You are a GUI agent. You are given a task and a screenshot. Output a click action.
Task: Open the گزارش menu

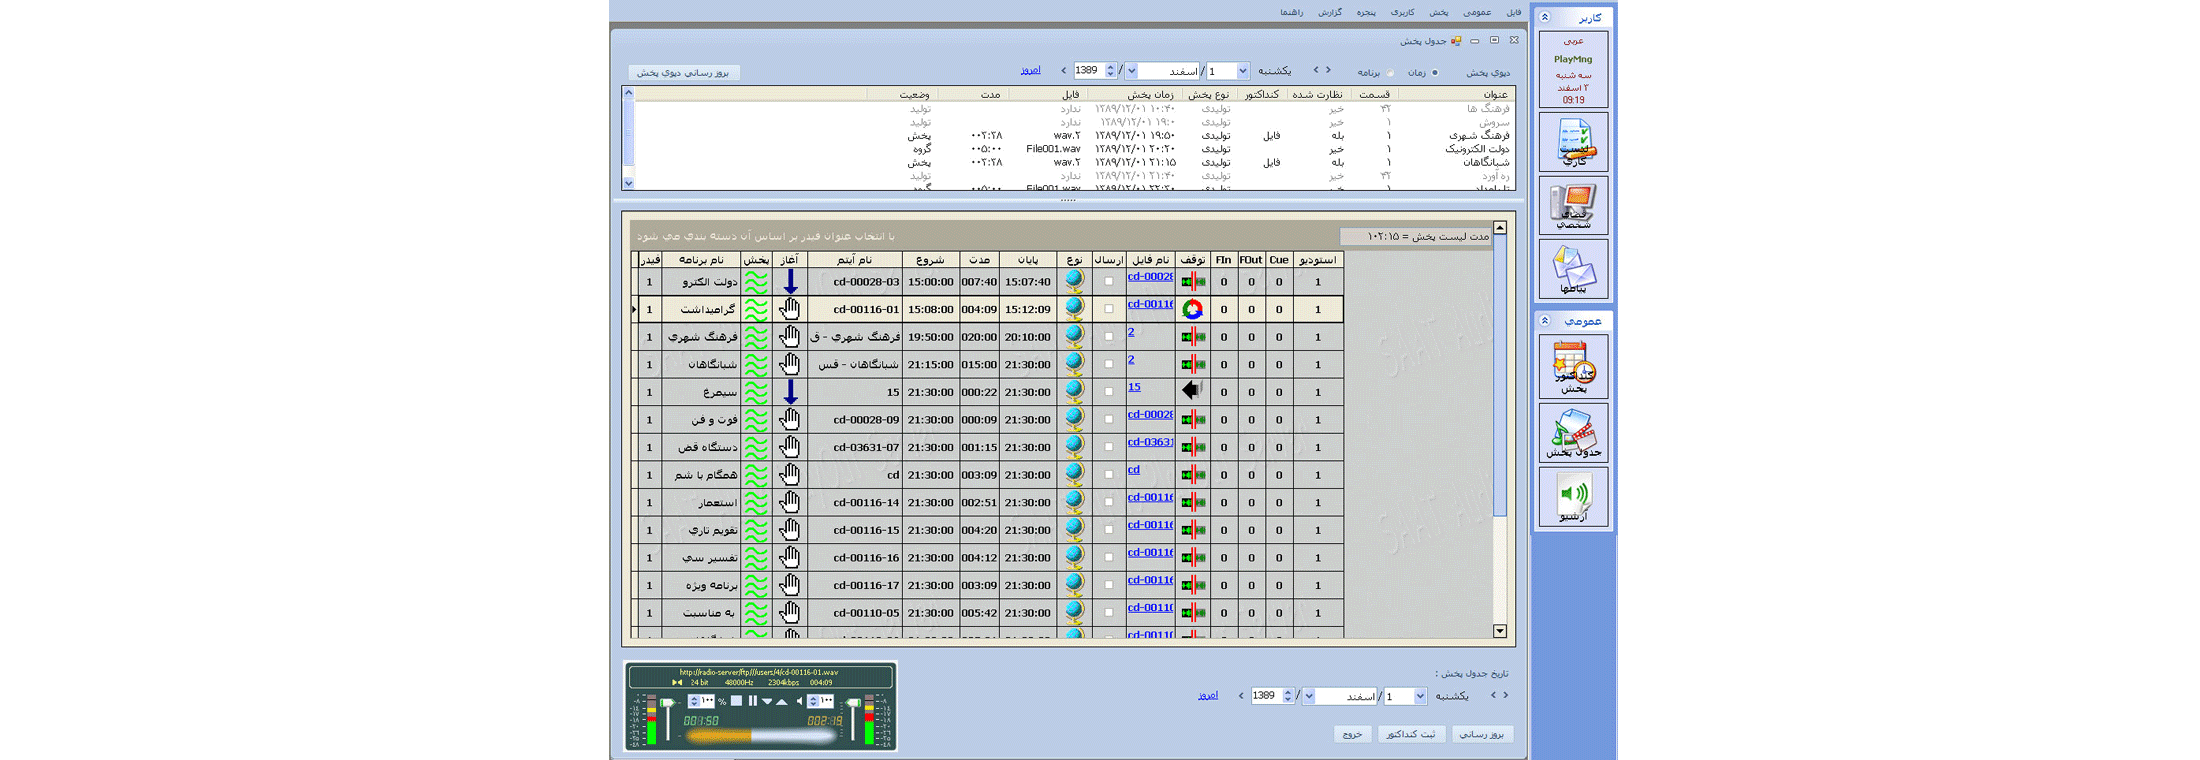(x=1329, y=12)
